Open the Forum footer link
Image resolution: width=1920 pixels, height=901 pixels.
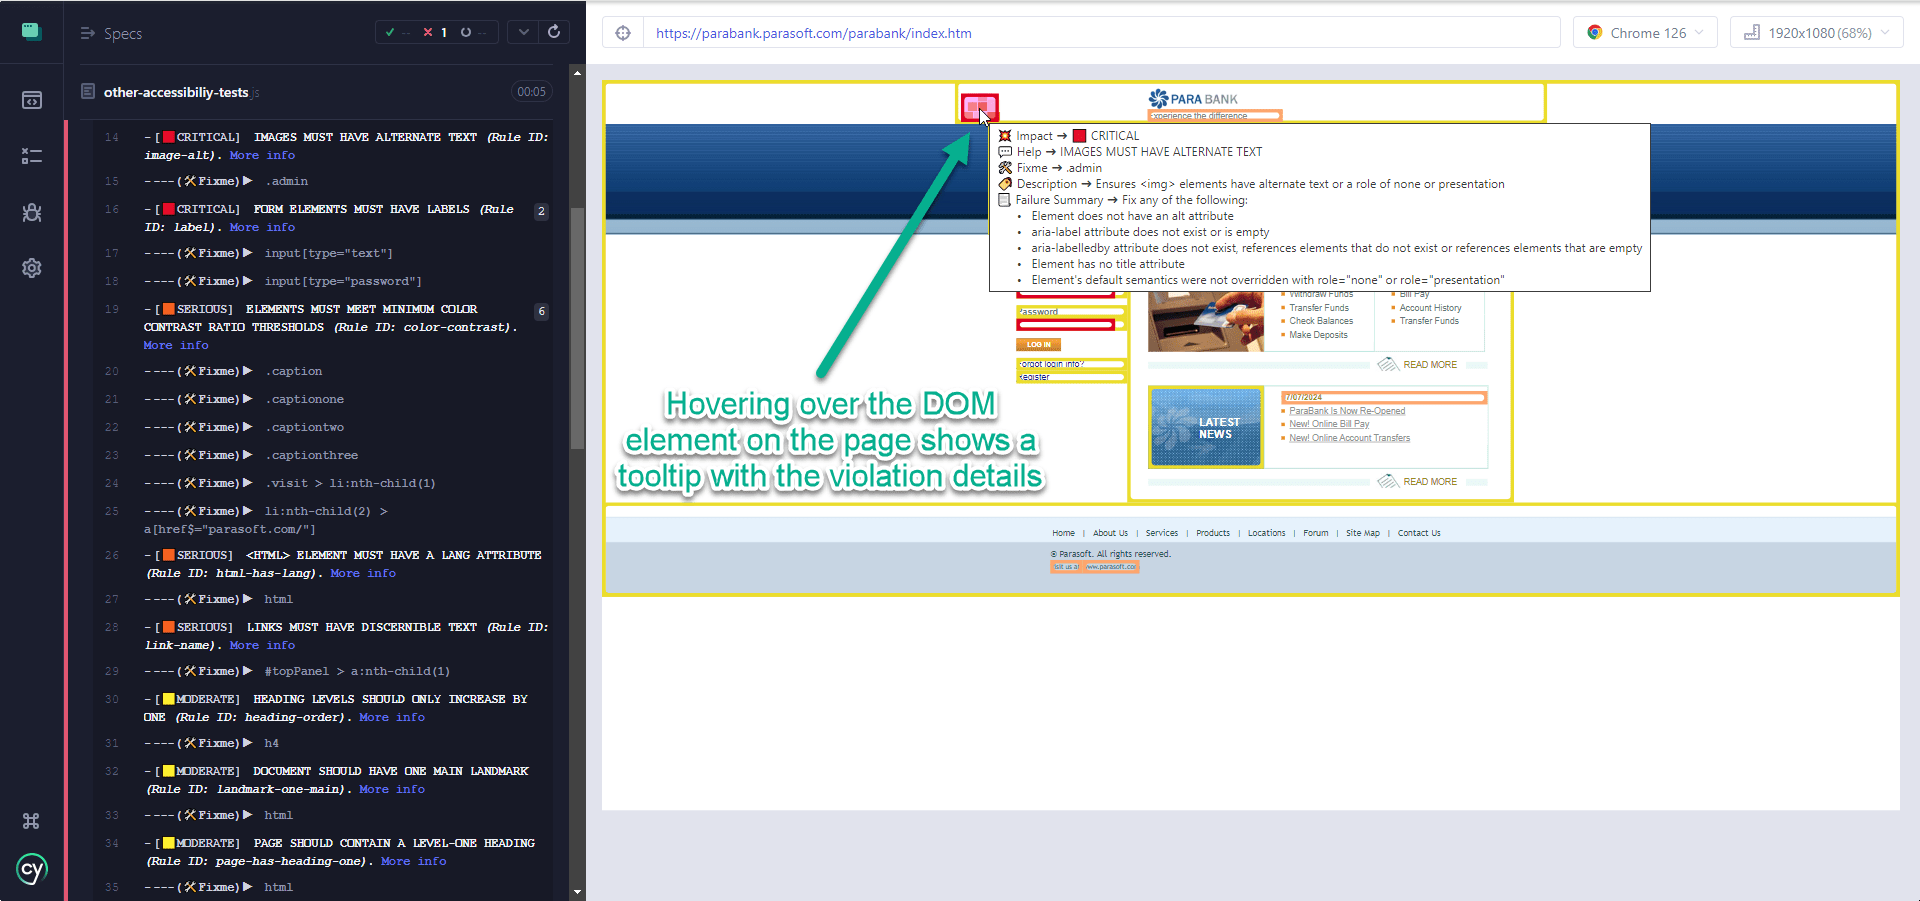(x=1315, y=533)
